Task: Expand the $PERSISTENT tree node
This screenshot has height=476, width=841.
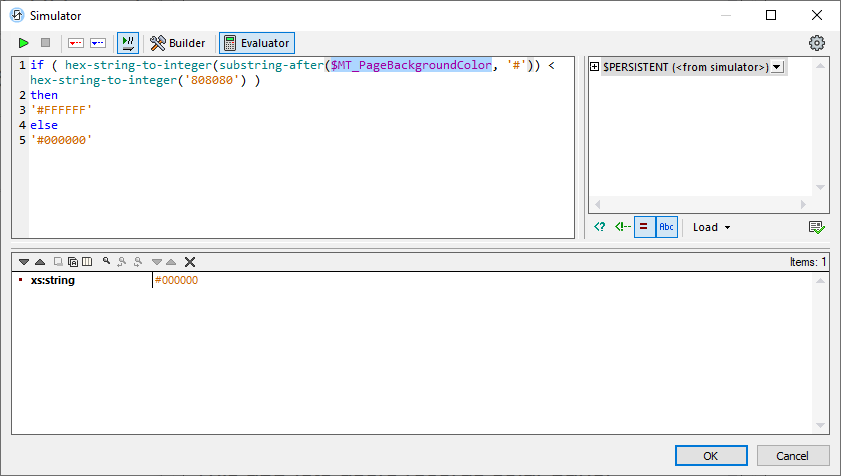Action: tap(595, 67)
